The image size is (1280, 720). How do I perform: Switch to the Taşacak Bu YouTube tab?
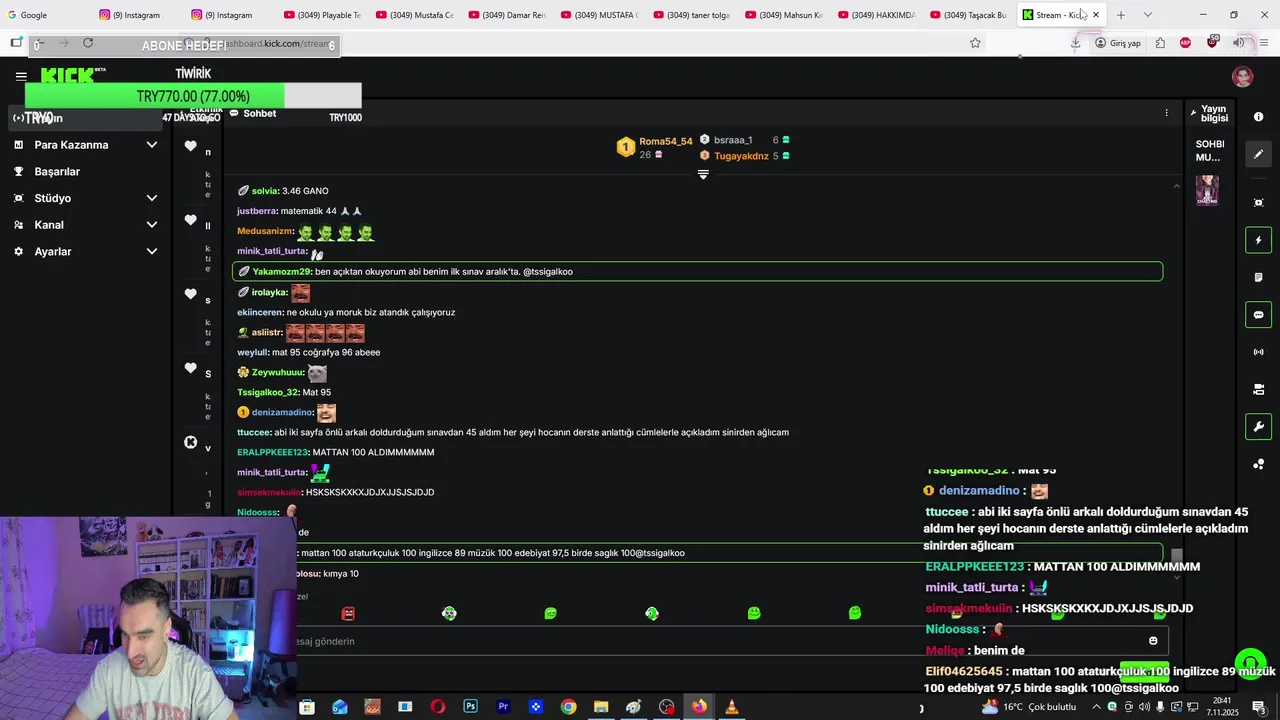pos(968,15)
